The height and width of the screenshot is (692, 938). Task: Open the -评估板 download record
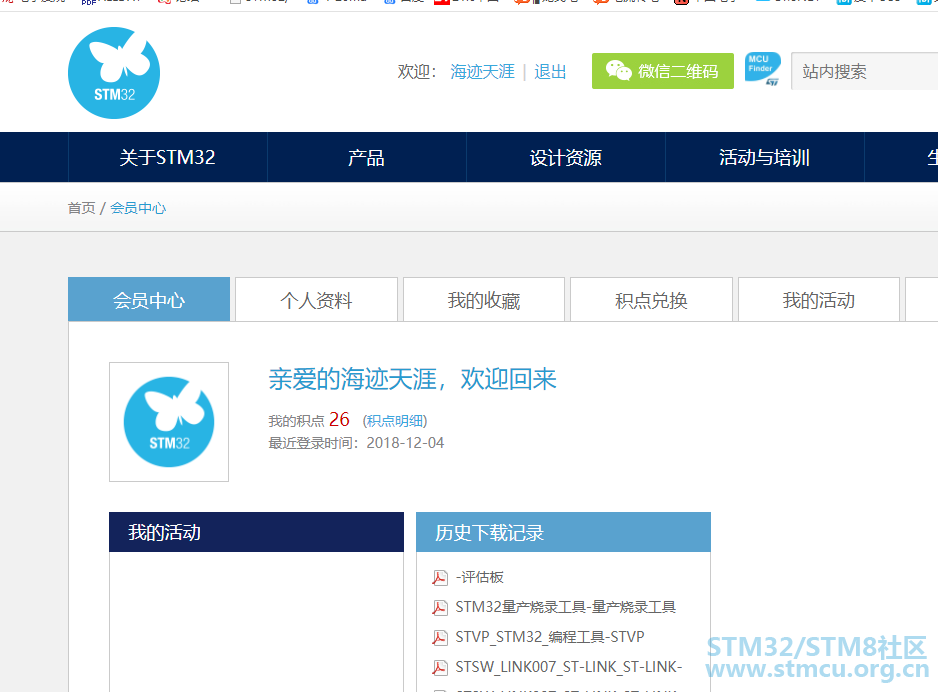click(480, 577)
